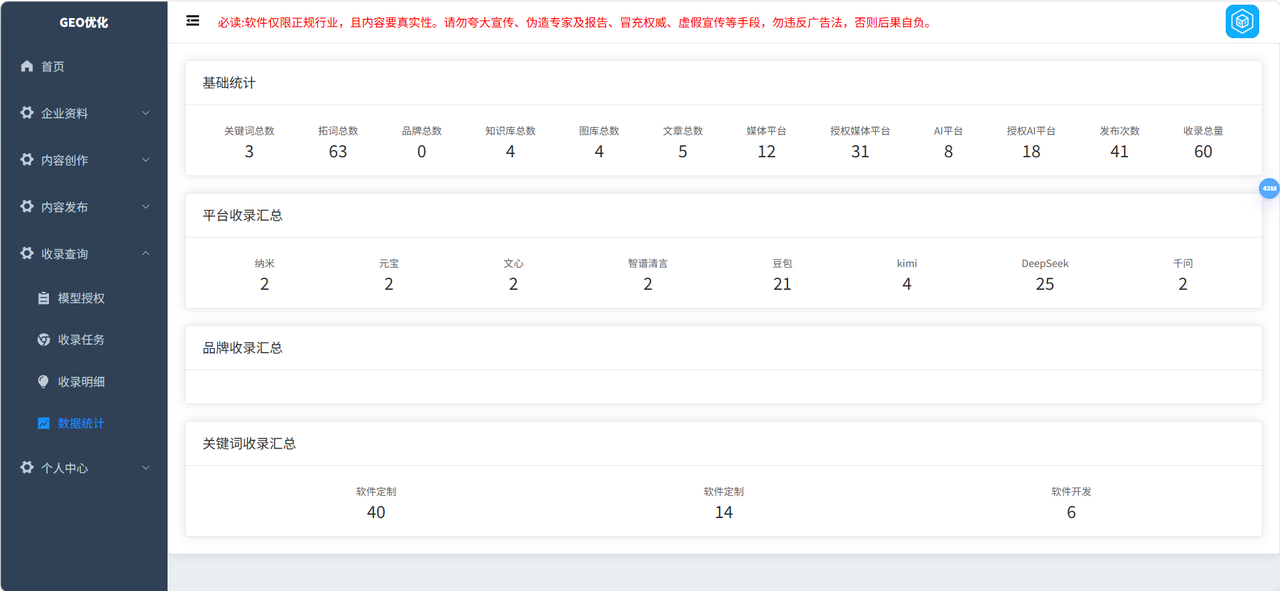Image resolution: width=1280 pixels, height=591 pixels.
Task: Click the 图库总数 label
Action: (599, 131)
